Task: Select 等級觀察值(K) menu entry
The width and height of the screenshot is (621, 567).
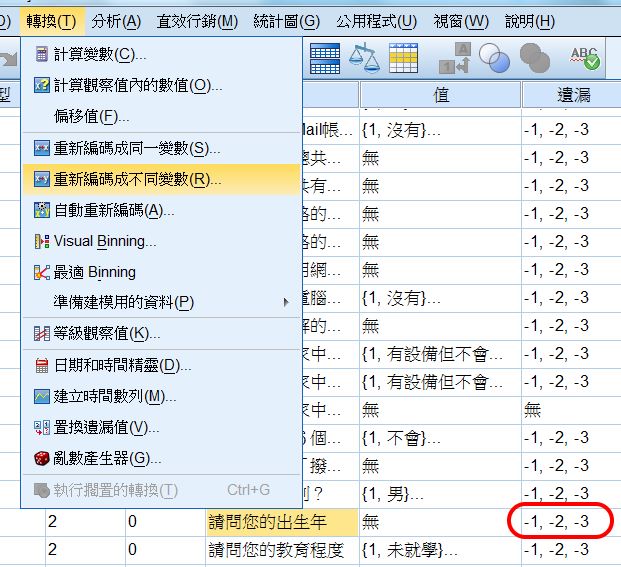Action: (x=160, y=333)
